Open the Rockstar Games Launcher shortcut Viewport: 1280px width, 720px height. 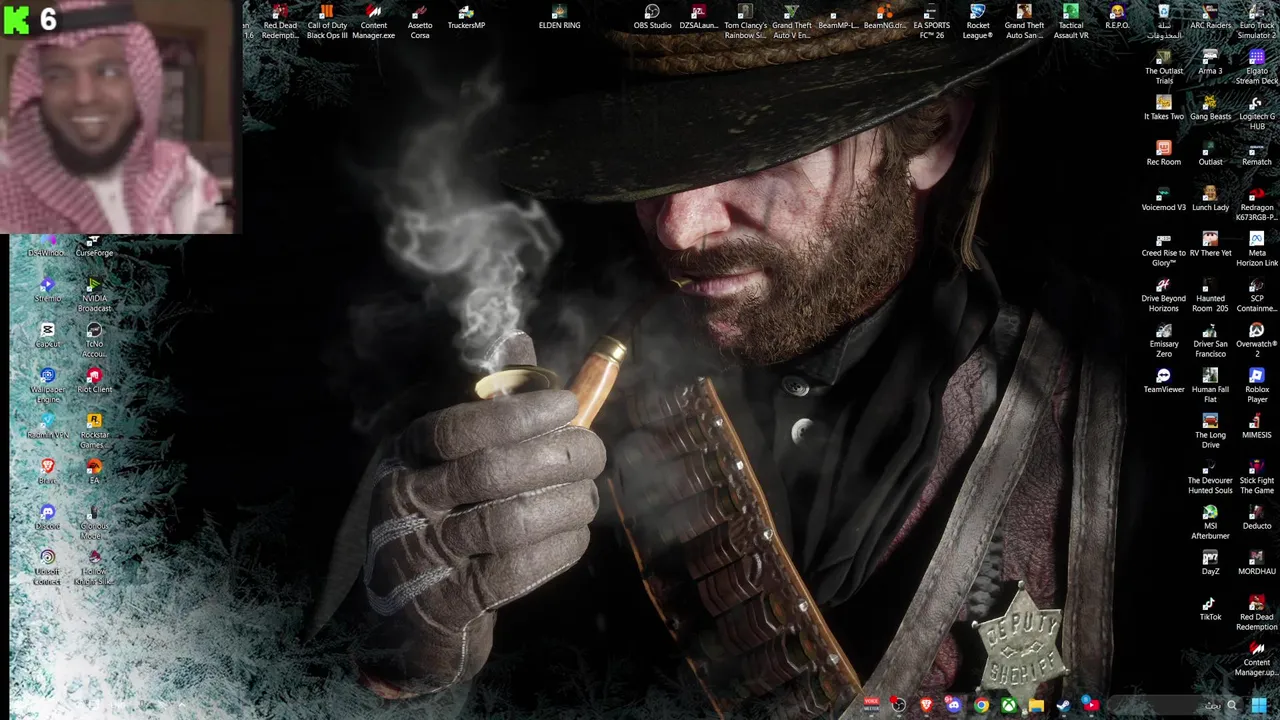pos(94,431)
